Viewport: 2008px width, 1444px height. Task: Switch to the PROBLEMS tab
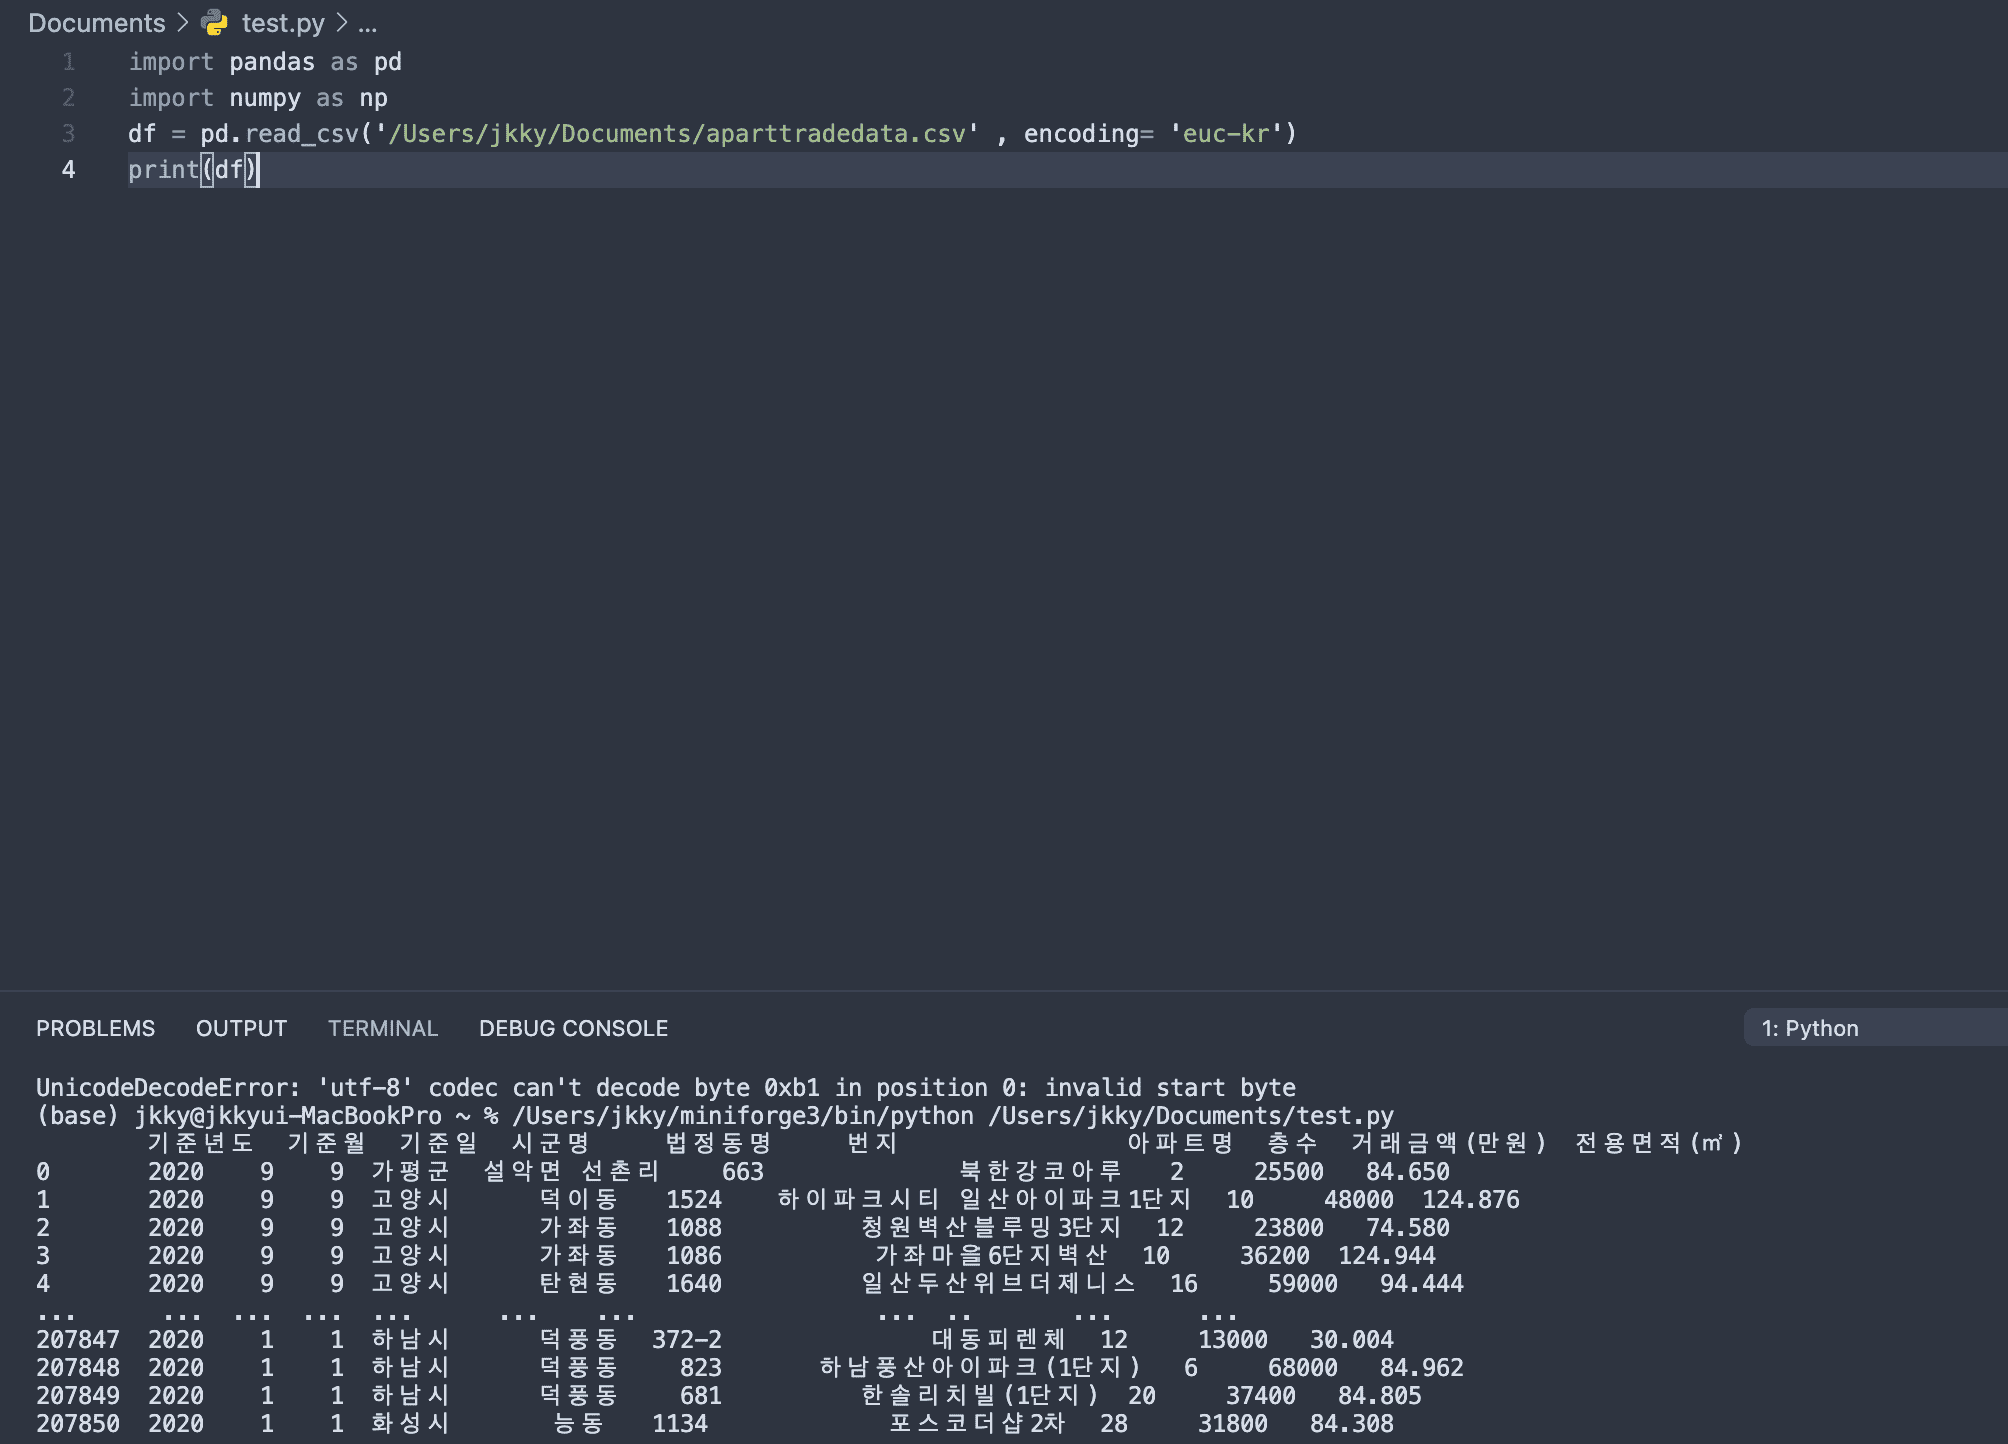(x=95, y=1028)
